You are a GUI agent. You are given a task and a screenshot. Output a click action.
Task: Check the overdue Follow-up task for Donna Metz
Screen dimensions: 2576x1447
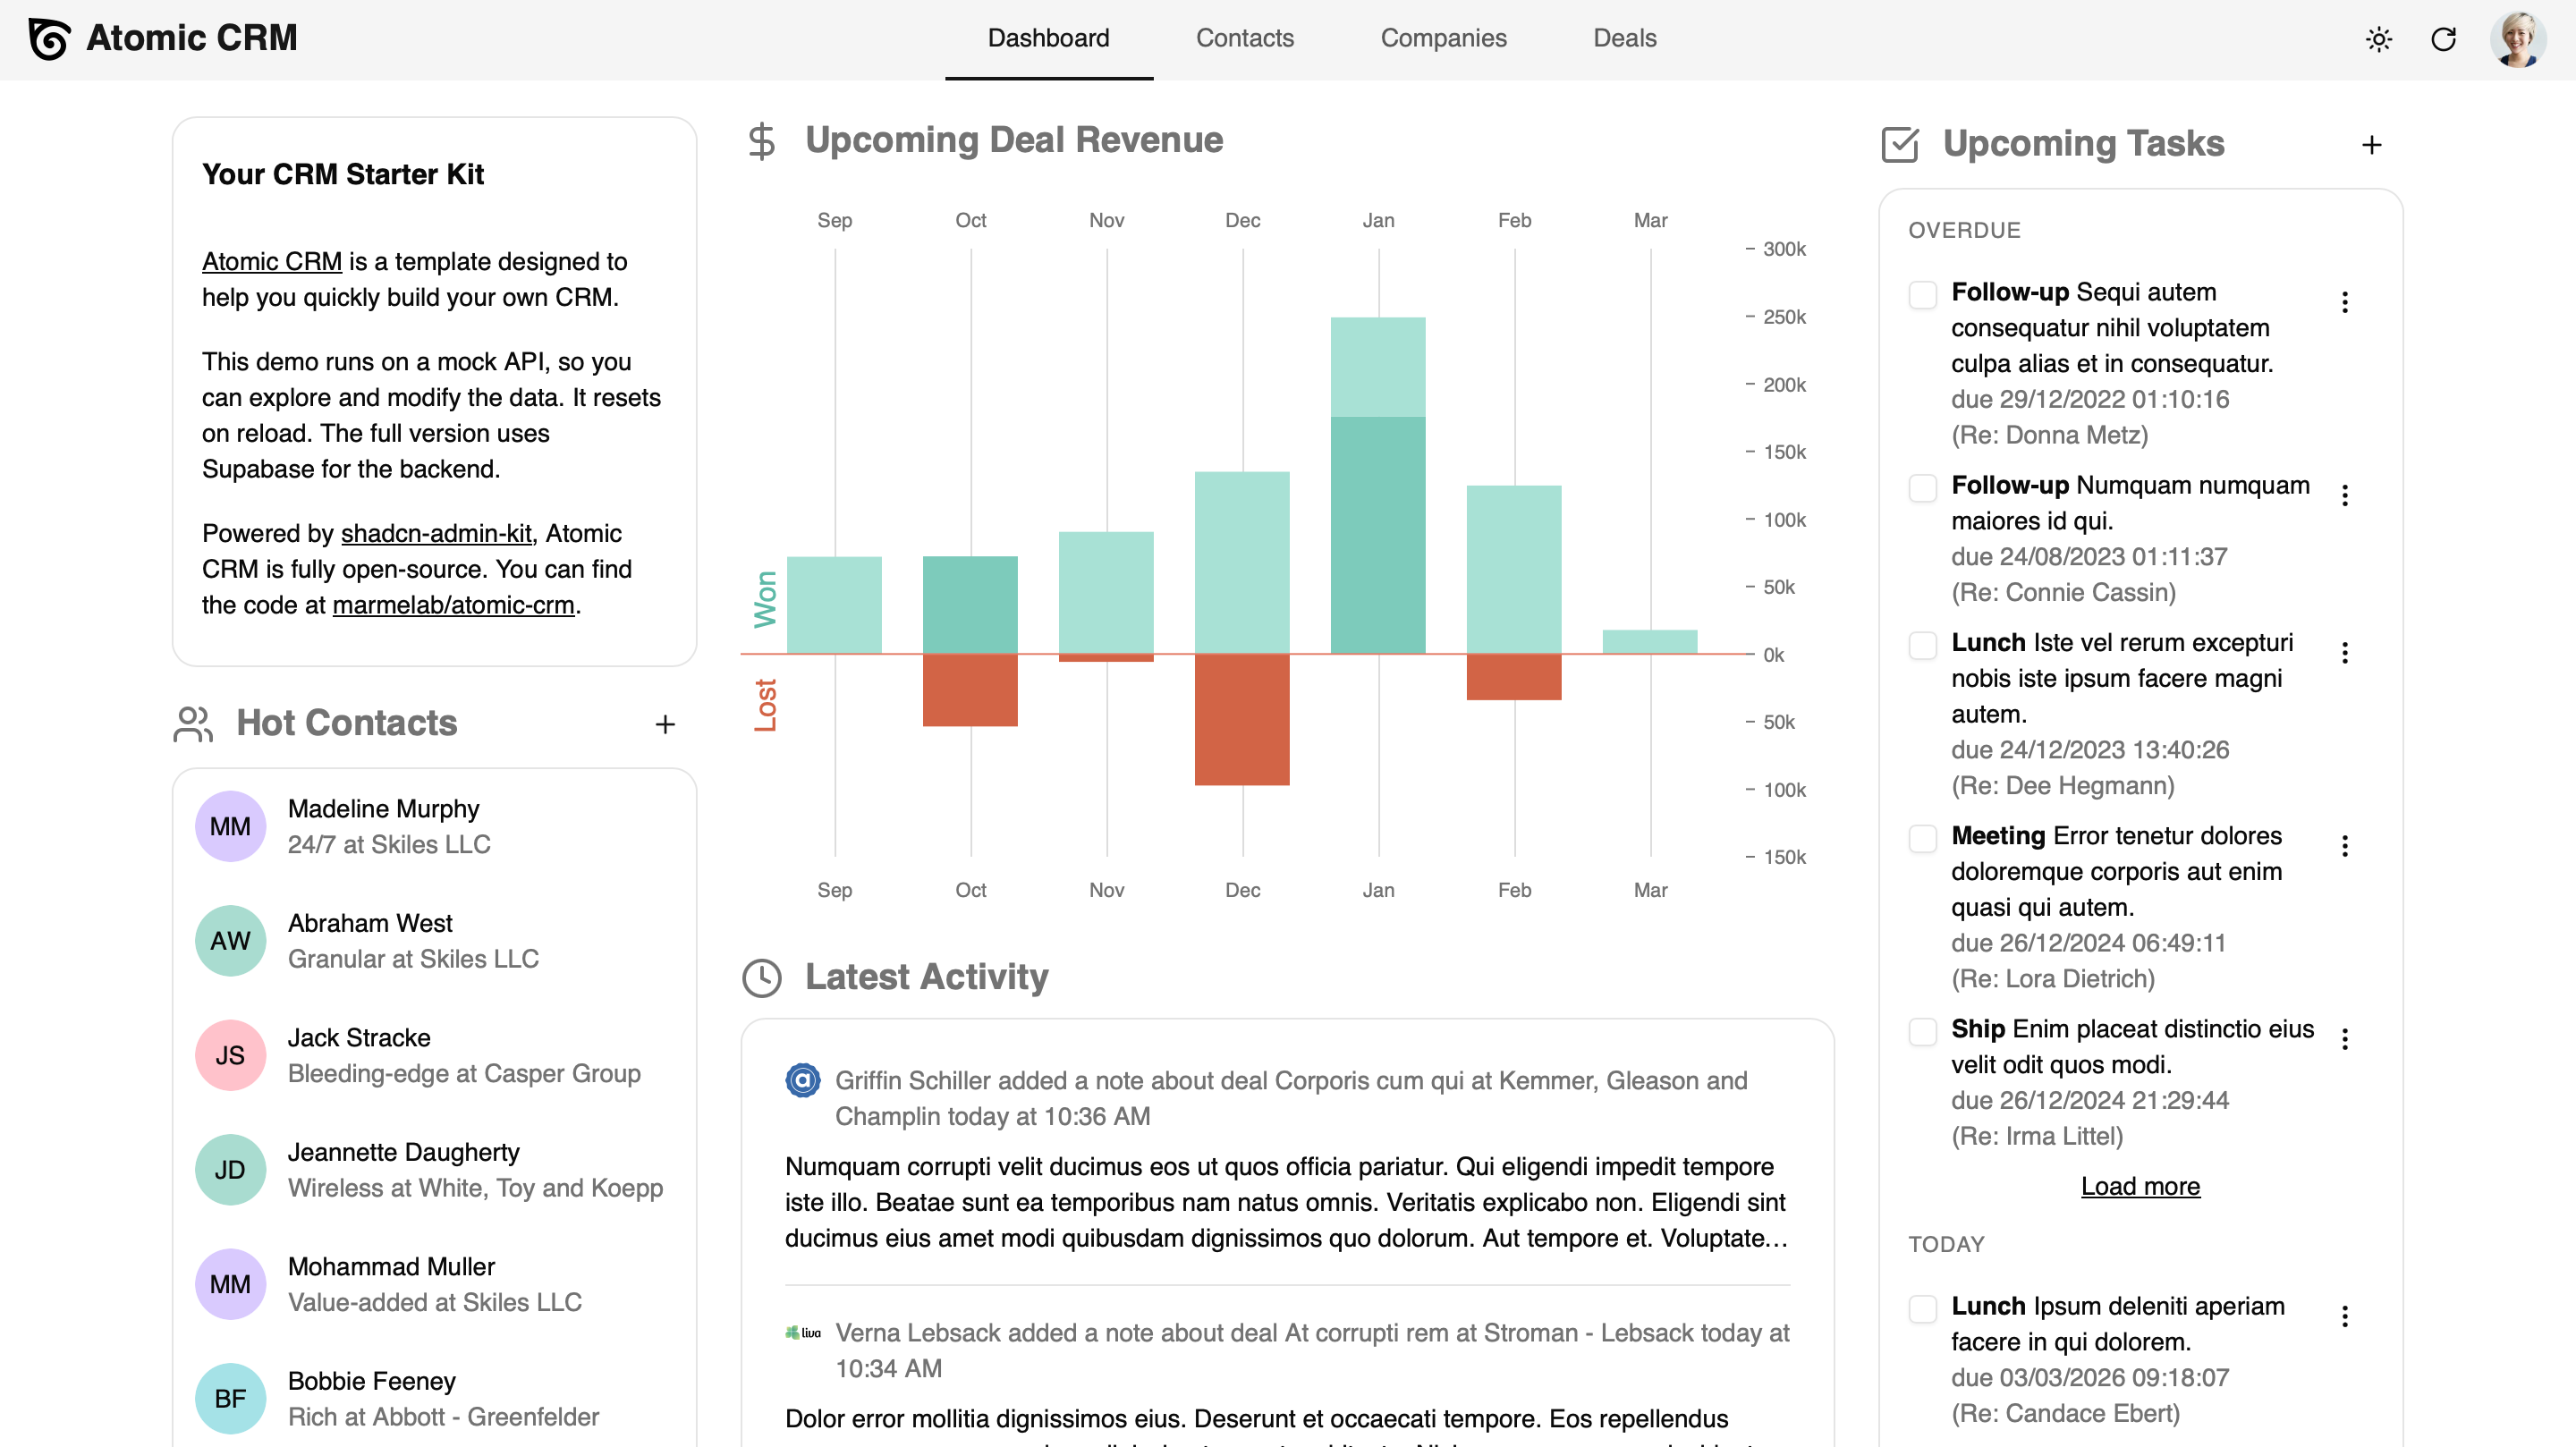(1921, 295)
